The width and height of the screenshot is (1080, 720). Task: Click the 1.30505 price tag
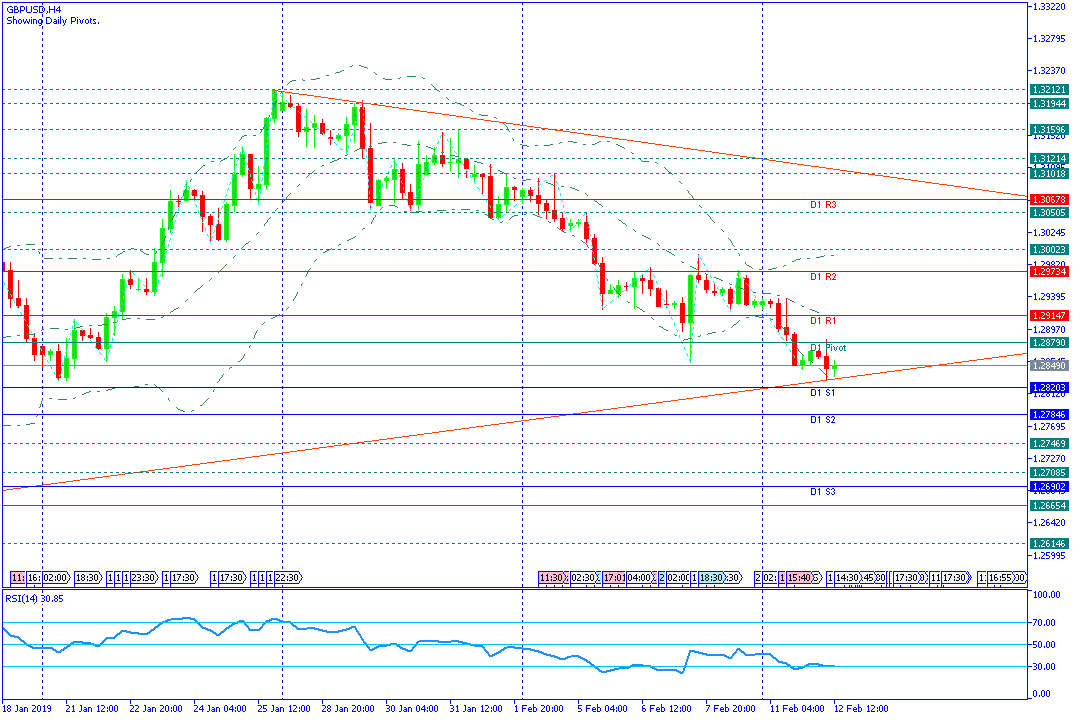click(1049, 213)
